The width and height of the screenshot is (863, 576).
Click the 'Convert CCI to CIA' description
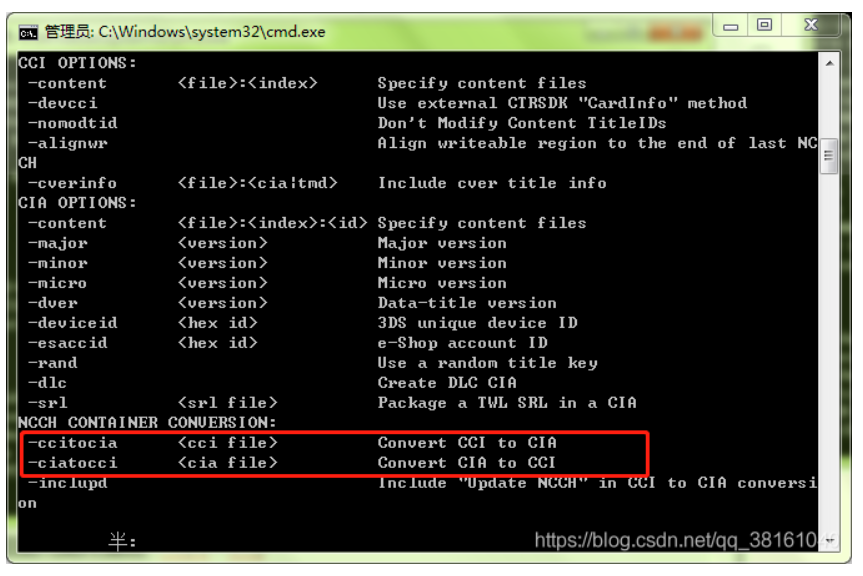pos(467,443)
